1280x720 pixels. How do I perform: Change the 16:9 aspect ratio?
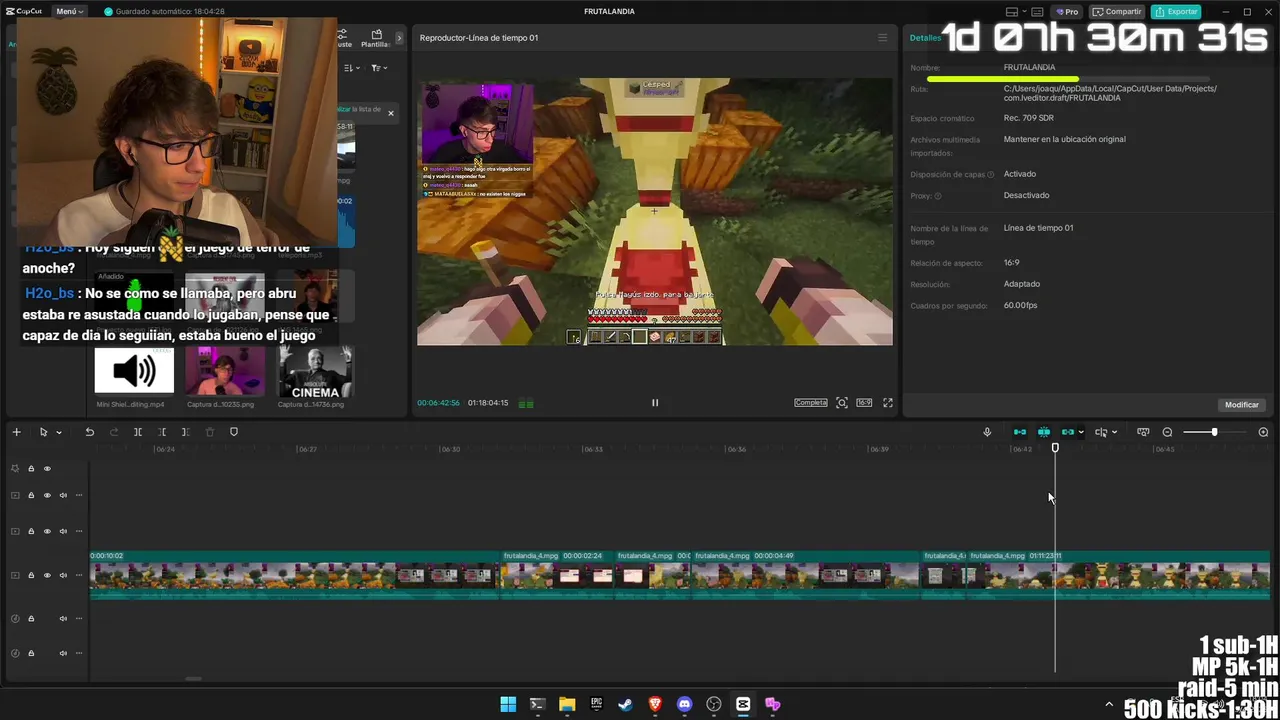[864, 403]
